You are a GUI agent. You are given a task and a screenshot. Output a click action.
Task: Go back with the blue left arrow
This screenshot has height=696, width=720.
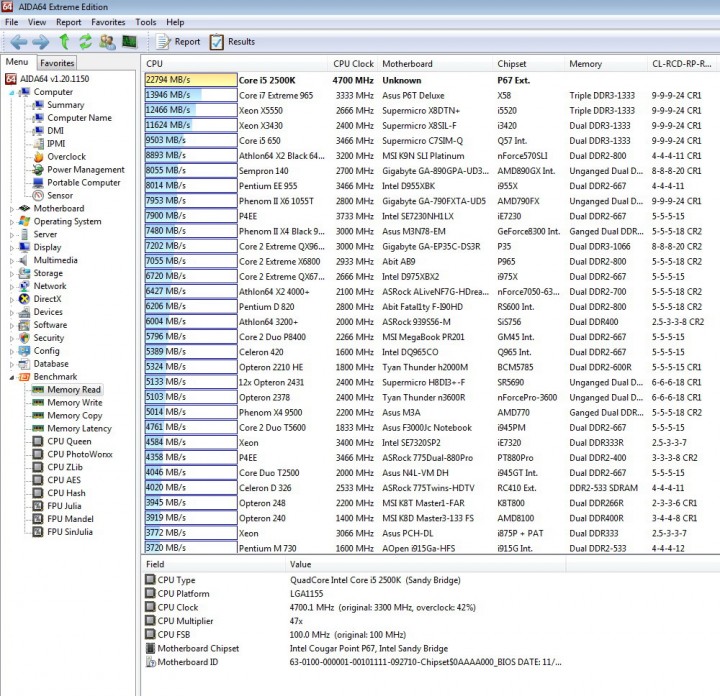click(x=19, y=42)
